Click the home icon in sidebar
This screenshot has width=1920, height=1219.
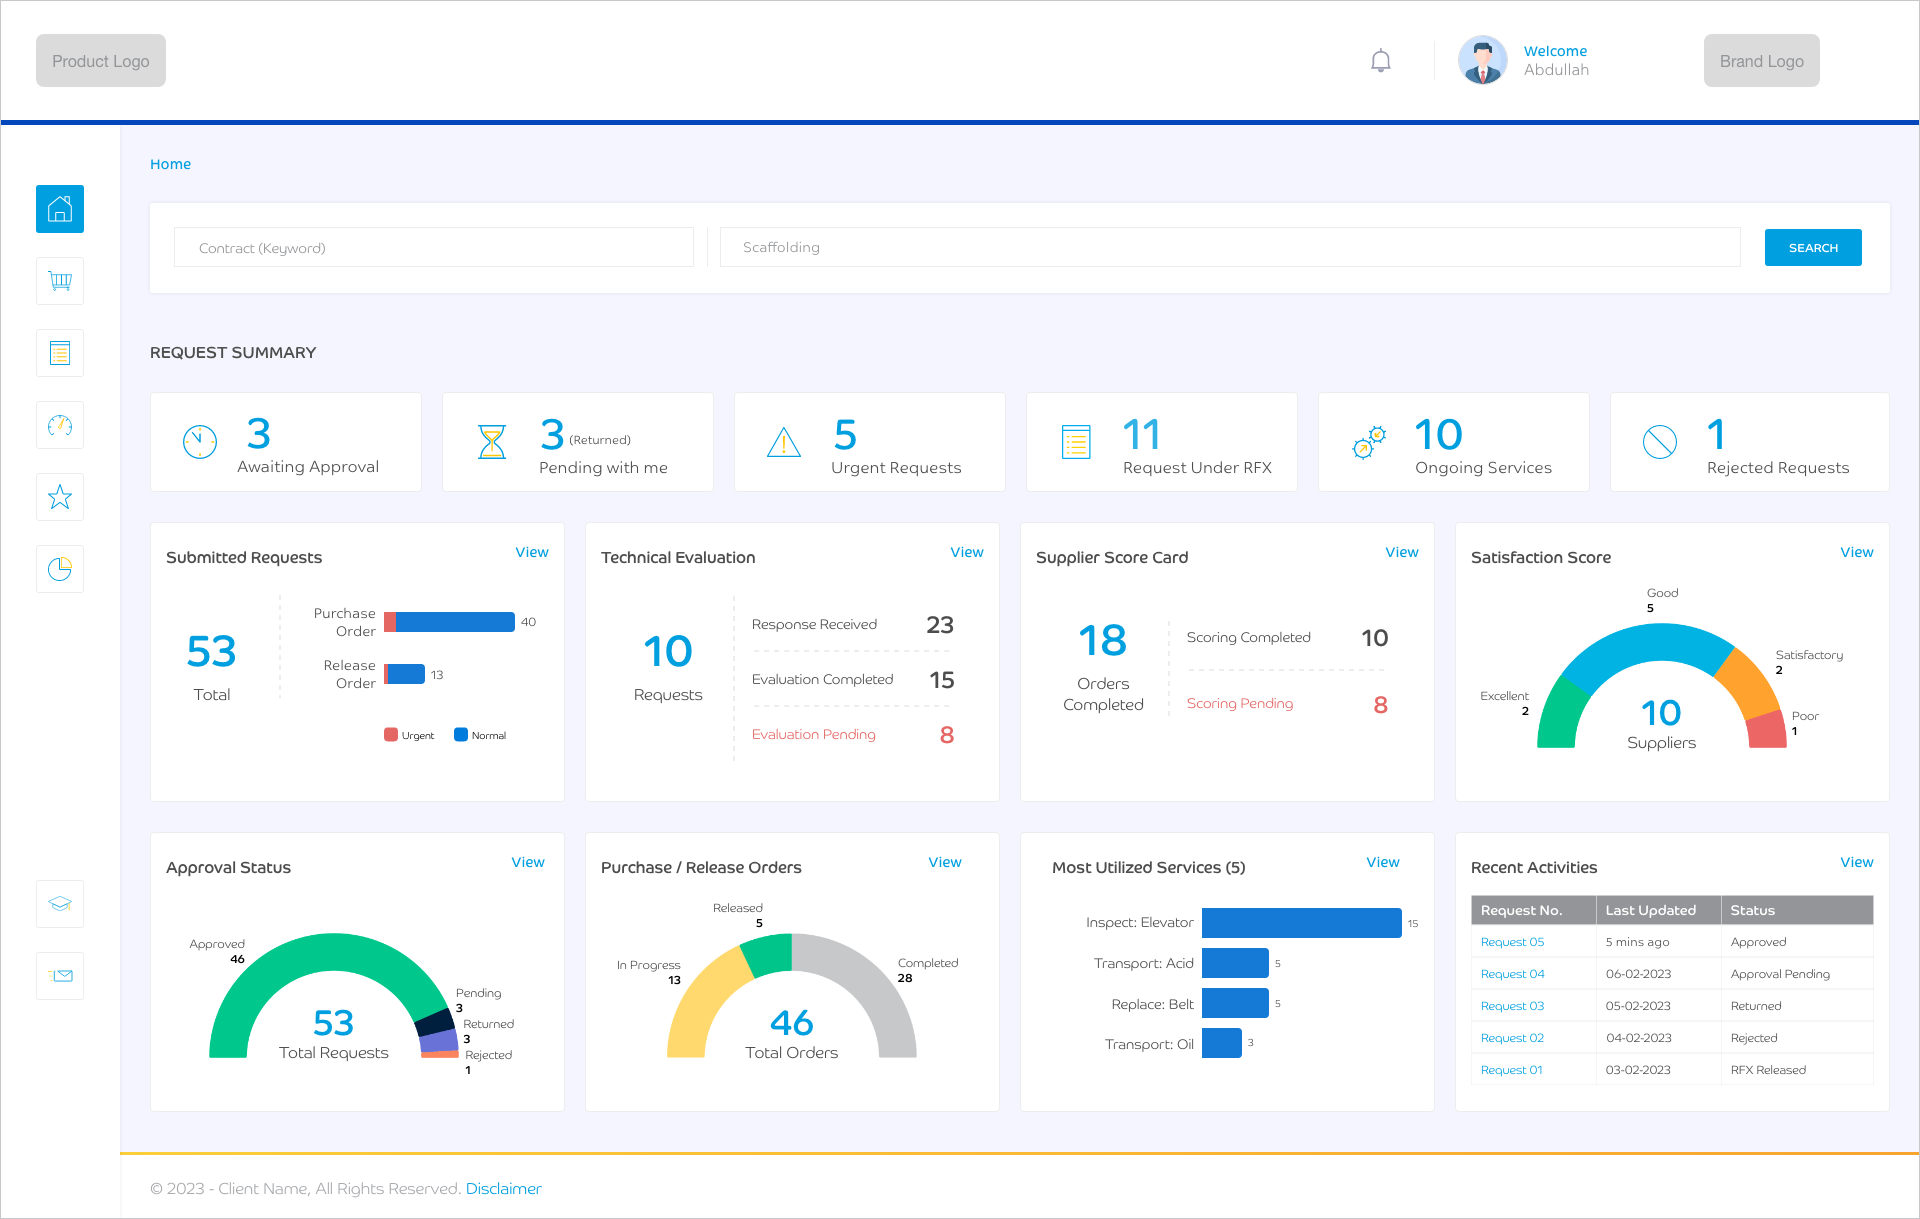tap(60, 209)
